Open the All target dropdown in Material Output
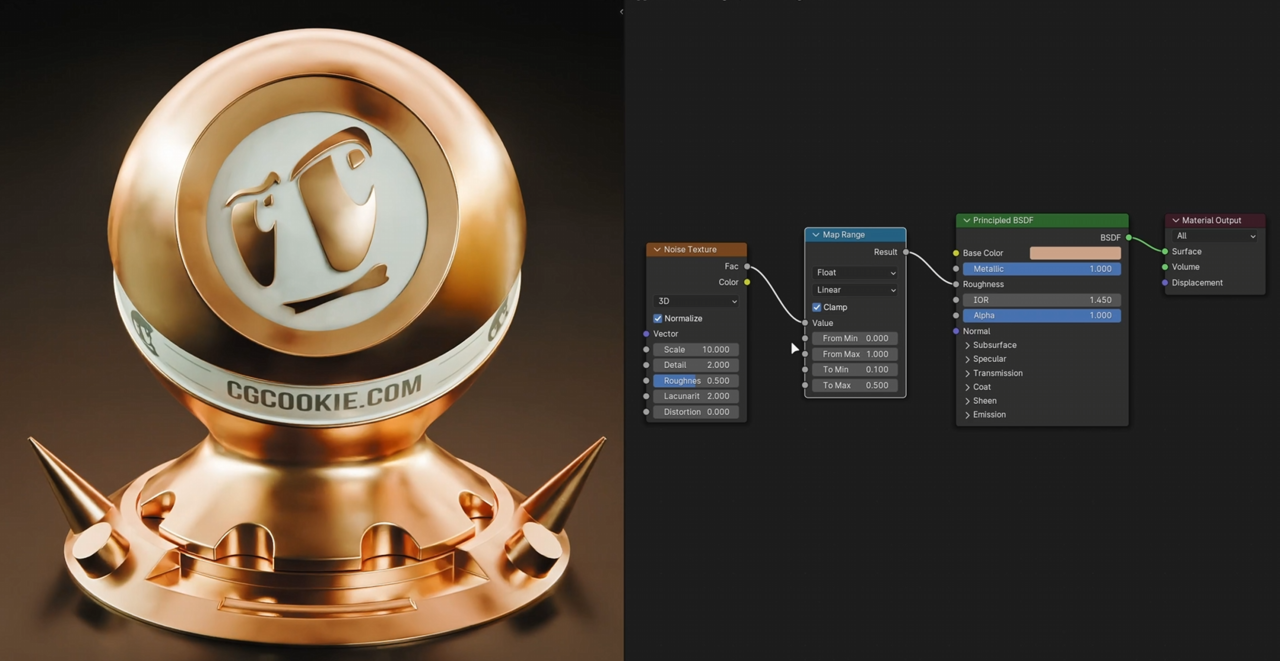This screenshot has height=661, width=1280. pos(1215,236)
